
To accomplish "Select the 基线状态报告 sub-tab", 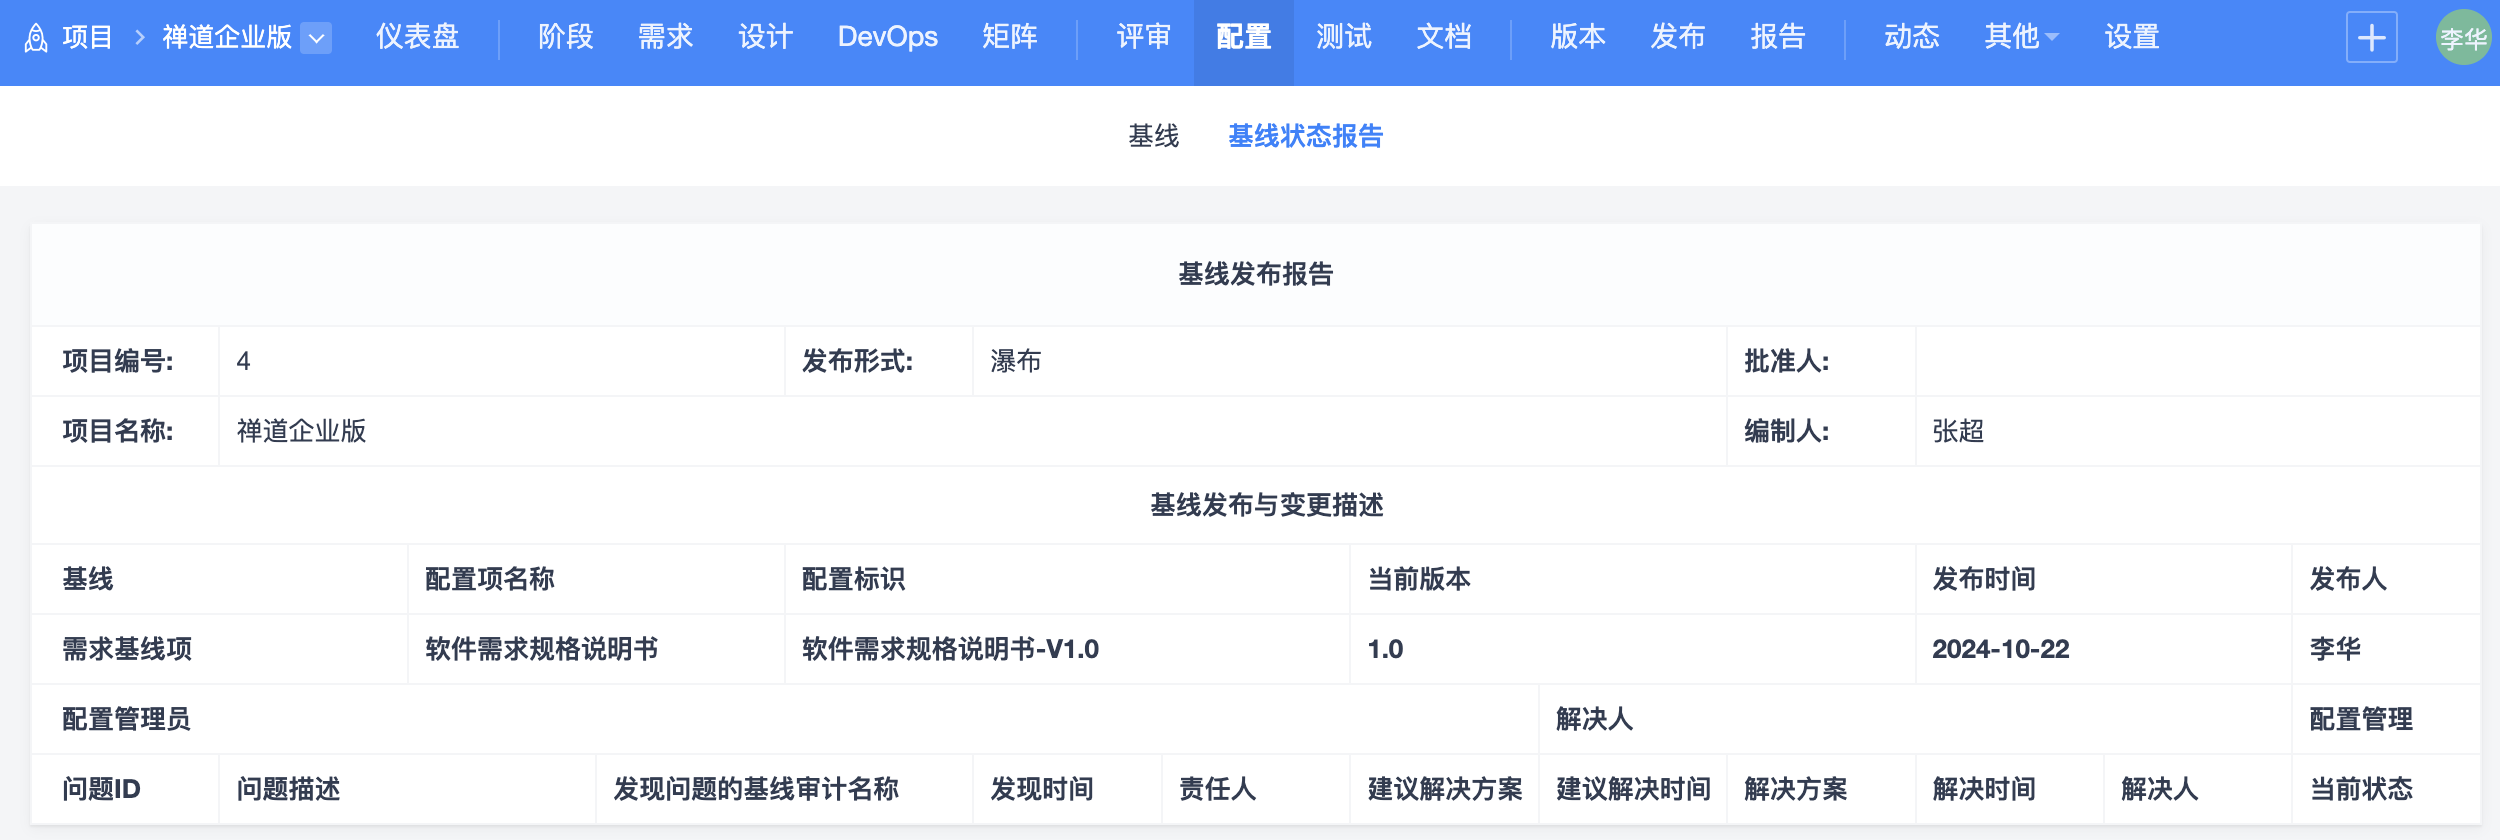I will tap(1305, 136).
